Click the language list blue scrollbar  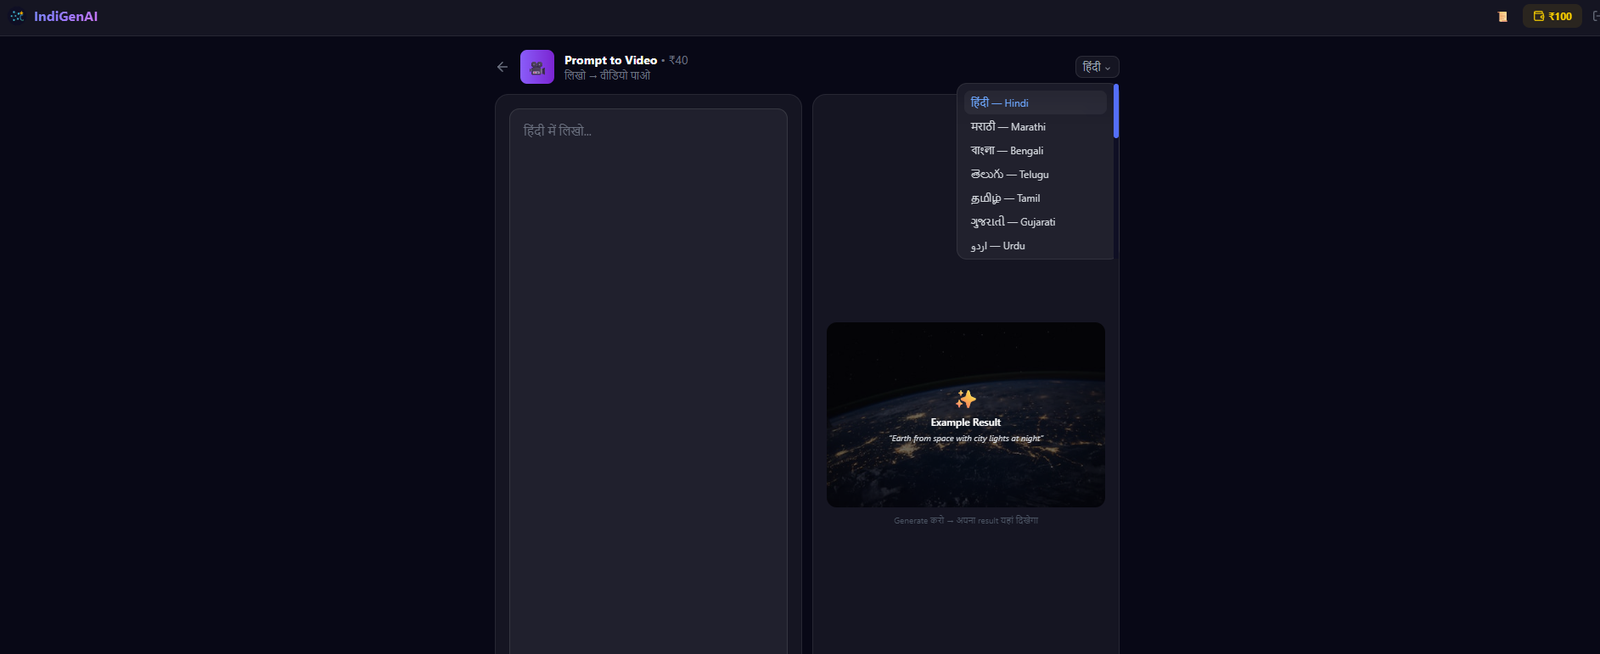click(1116, 111)
